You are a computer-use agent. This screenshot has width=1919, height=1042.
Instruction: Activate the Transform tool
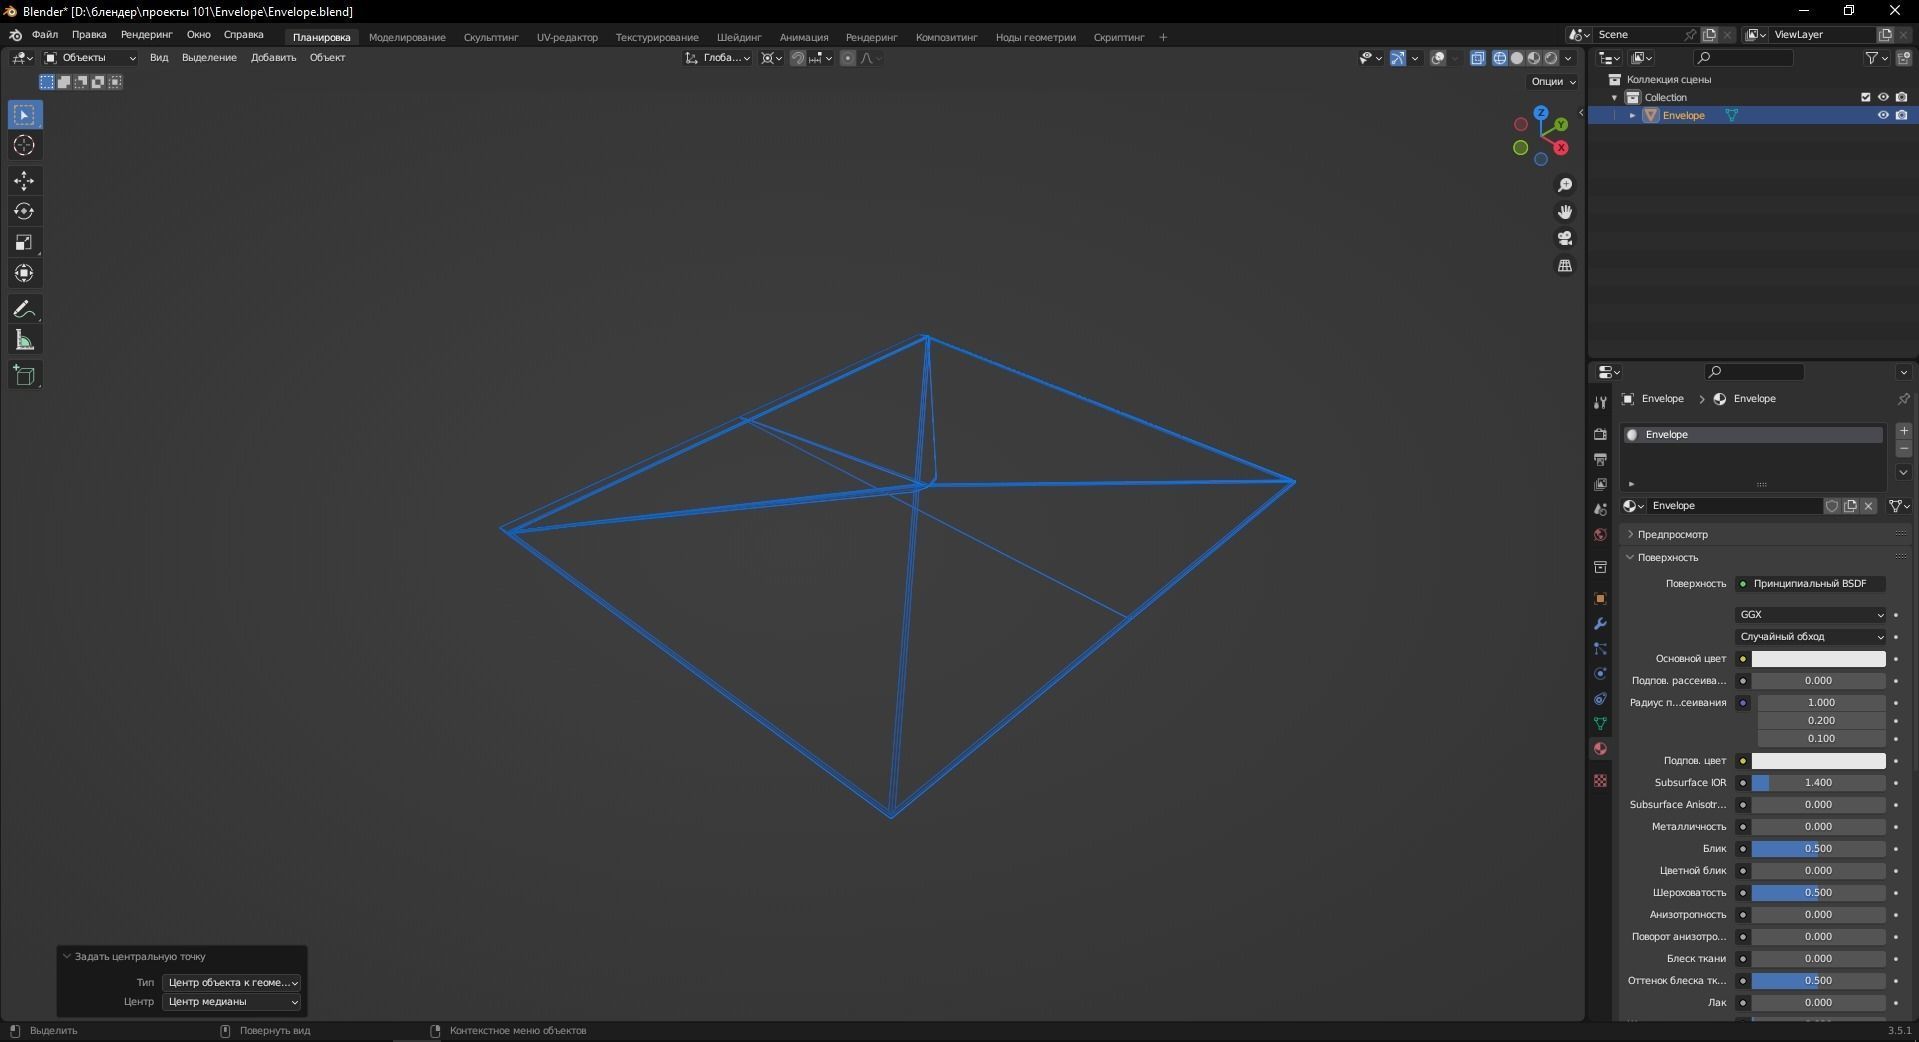click(25, 274)
